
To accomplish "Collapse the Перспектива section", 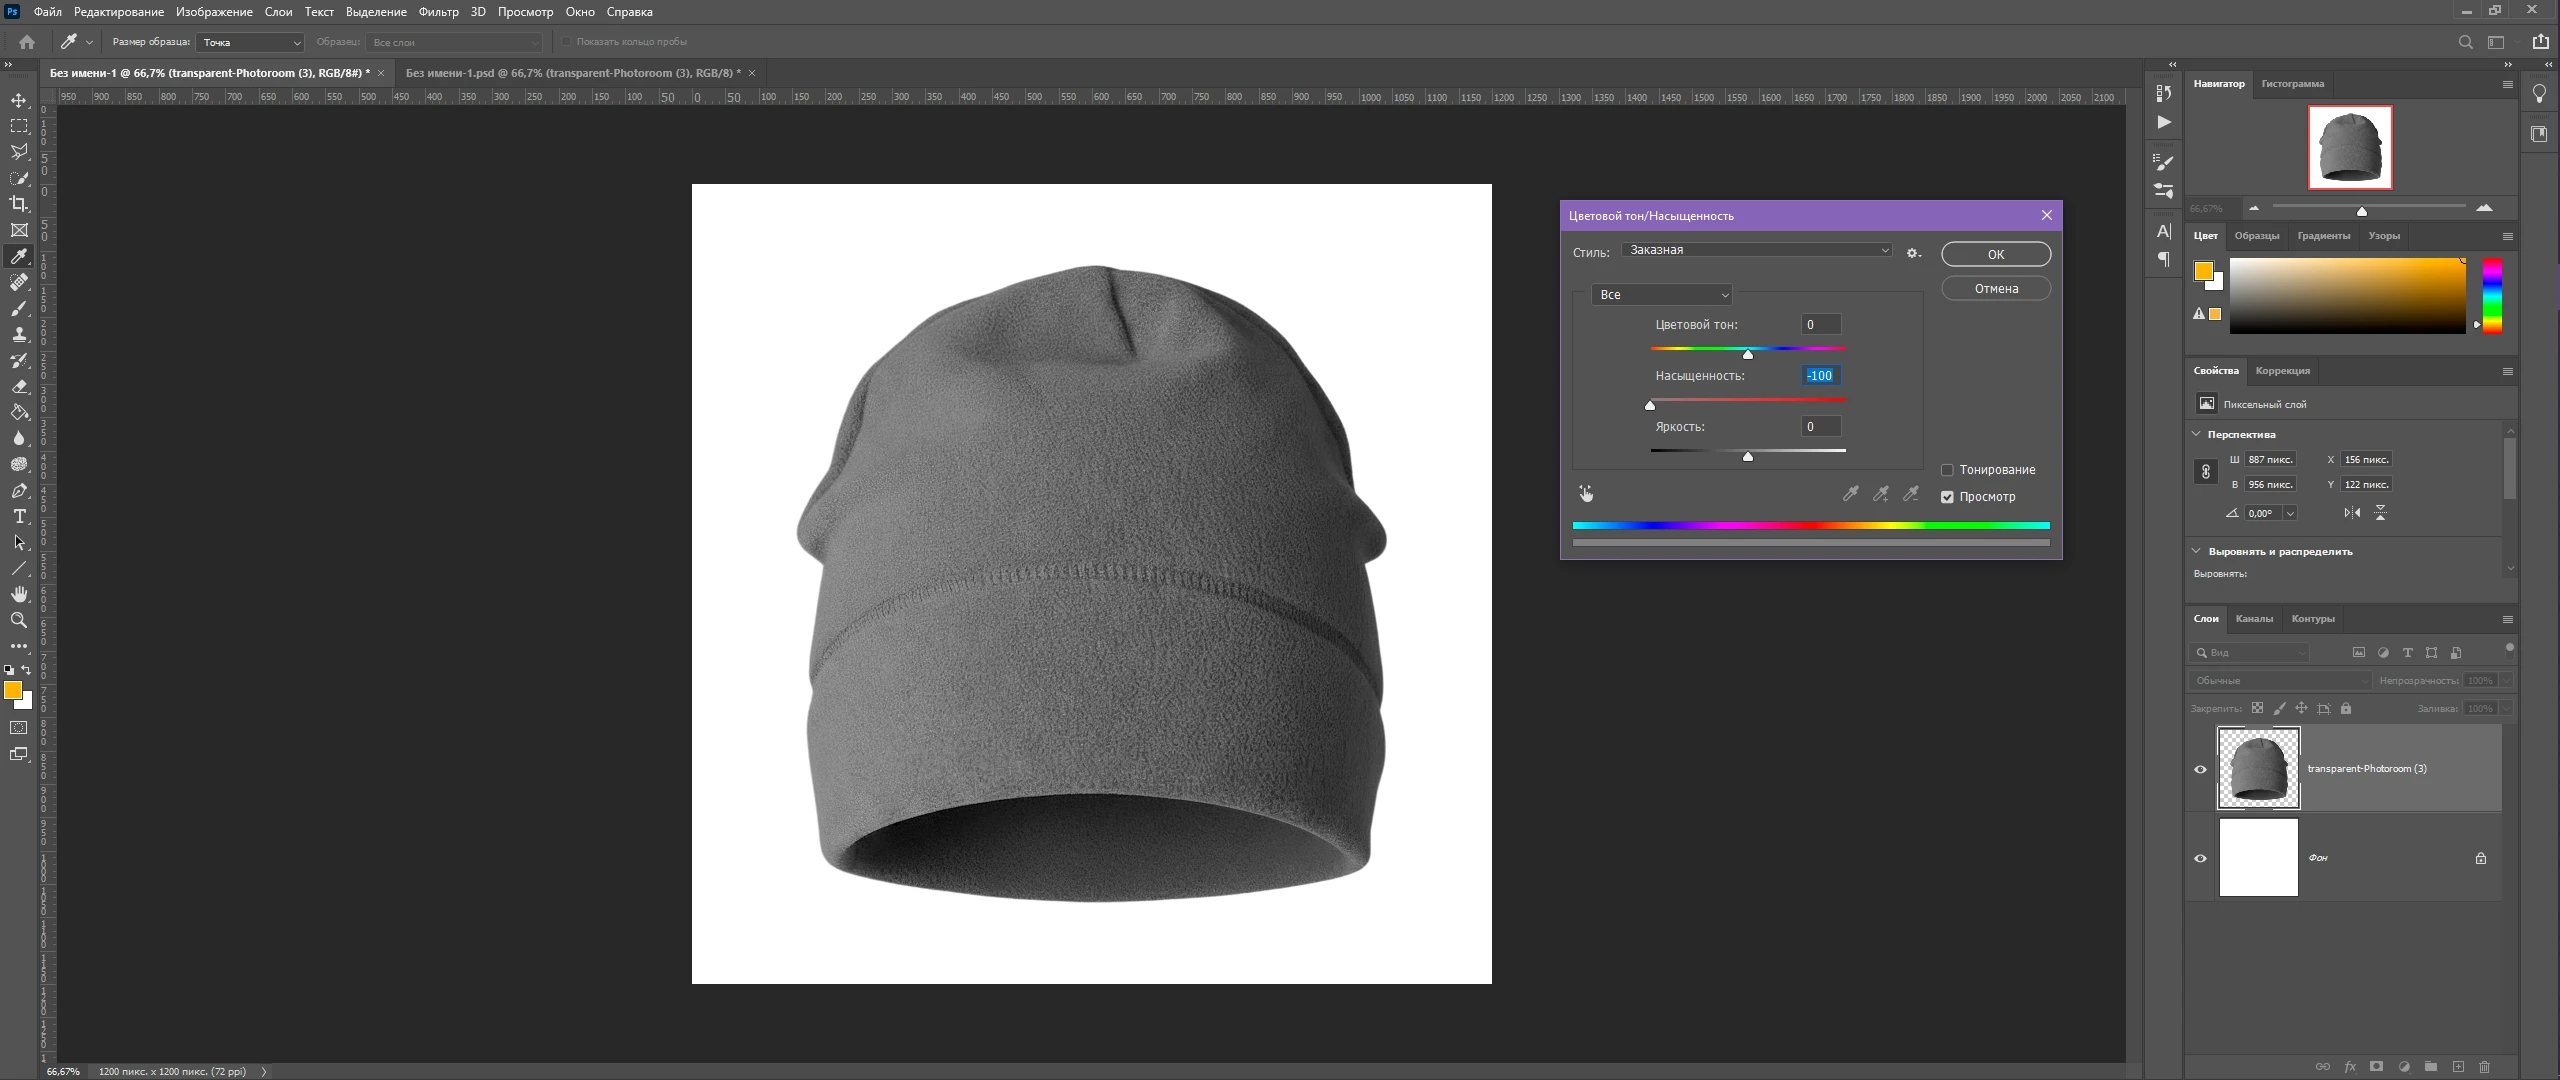I will pos(2196,434).
